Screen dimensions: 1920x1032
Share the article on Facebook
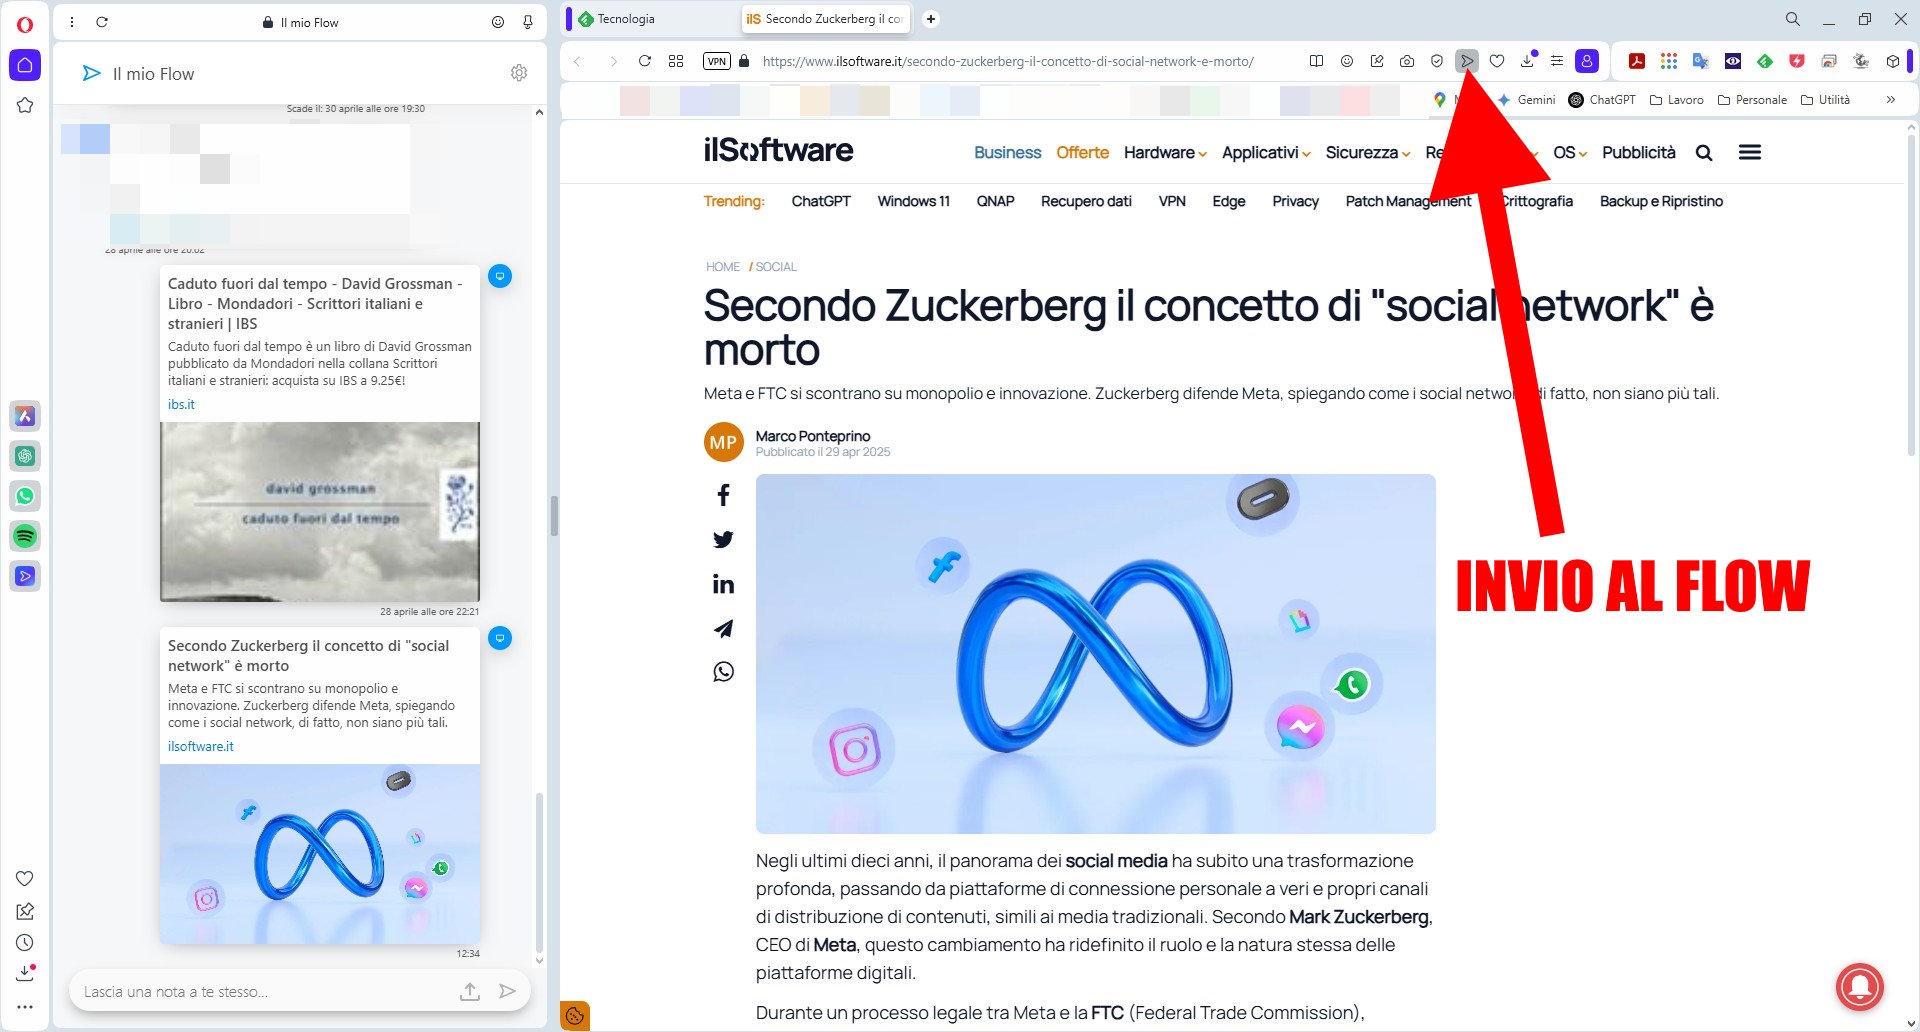click(723, 495)
